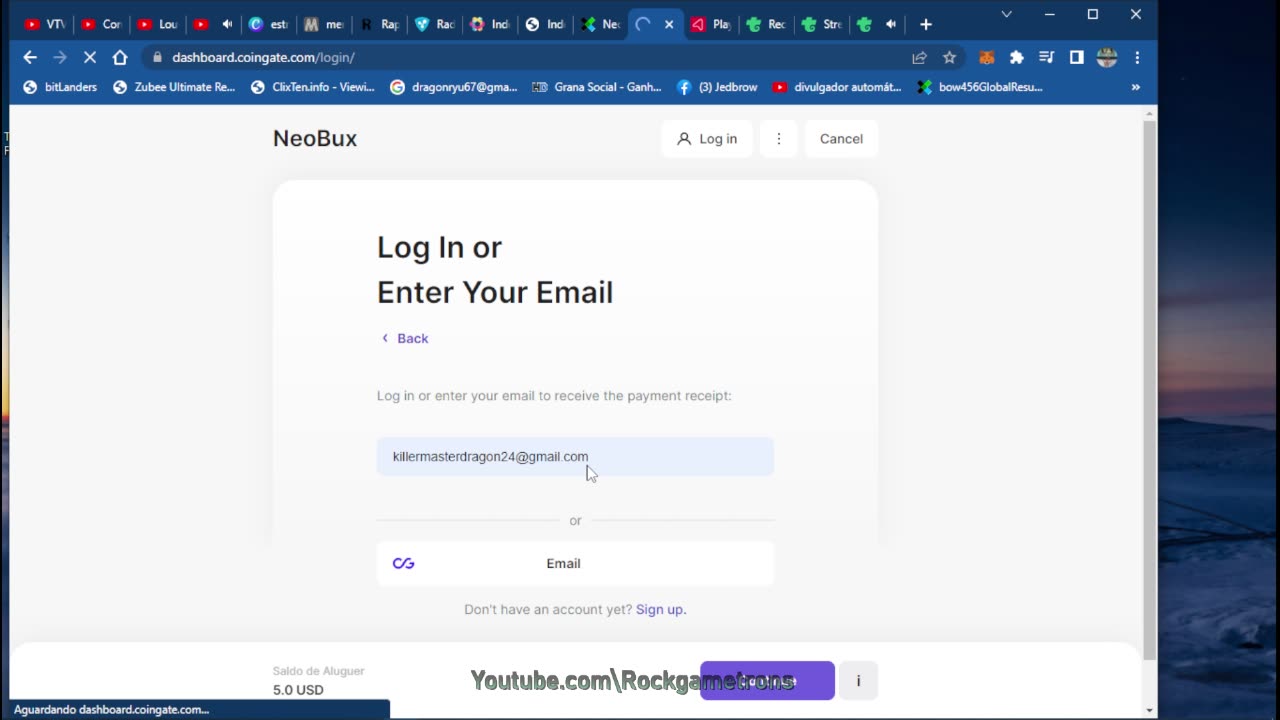This screenshot has width=1280, height=720.
Task: Click the purple continue button at bottom
Action: (767, 680)
